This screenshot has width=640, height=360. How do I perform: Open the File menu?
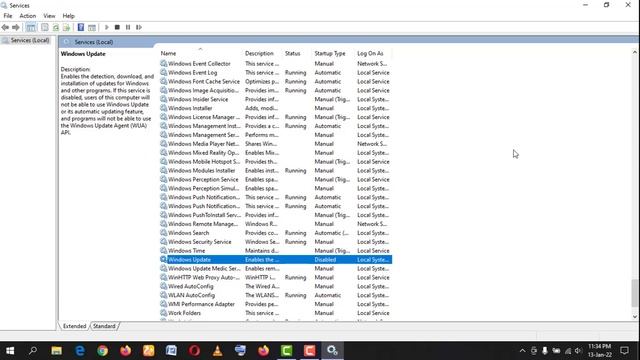coord(8,16)
